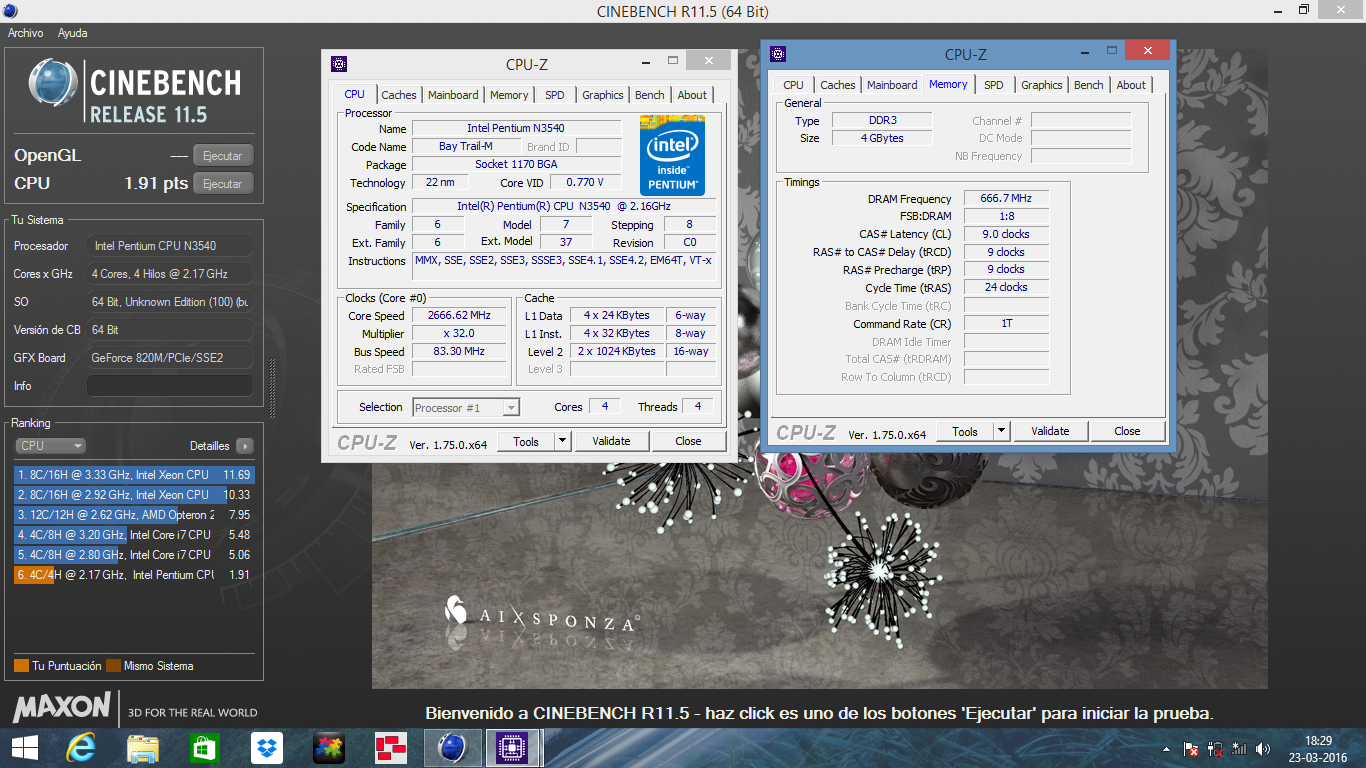Click Validate in left CPU-Z window

[x=611, y=441]
